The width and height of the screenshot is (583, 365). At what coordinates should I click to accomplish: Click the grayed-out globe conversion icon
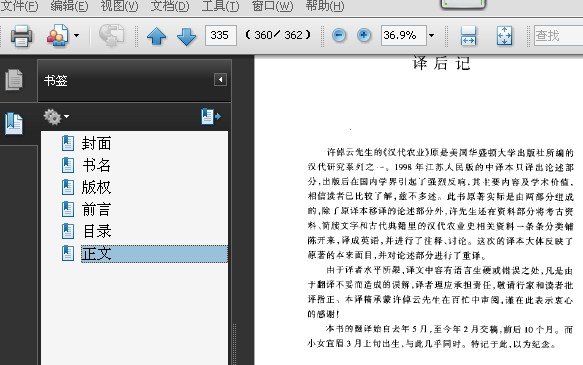point(111,36)
